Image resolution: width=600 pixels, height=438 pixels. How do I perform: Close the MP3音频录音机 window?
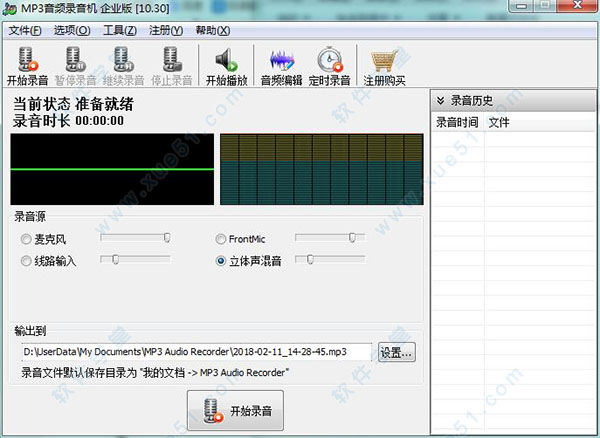(577, 5)
